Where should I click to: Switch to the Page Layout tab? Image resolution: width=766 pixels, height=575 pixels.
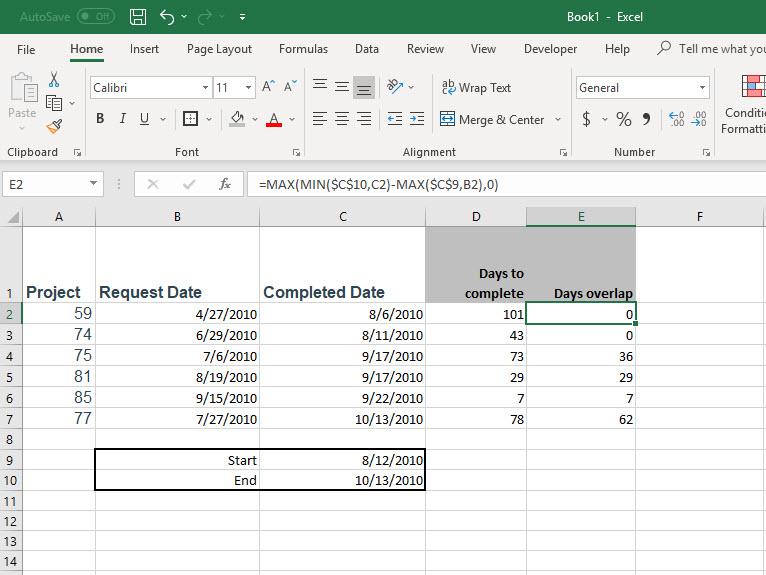click(219, 49)
